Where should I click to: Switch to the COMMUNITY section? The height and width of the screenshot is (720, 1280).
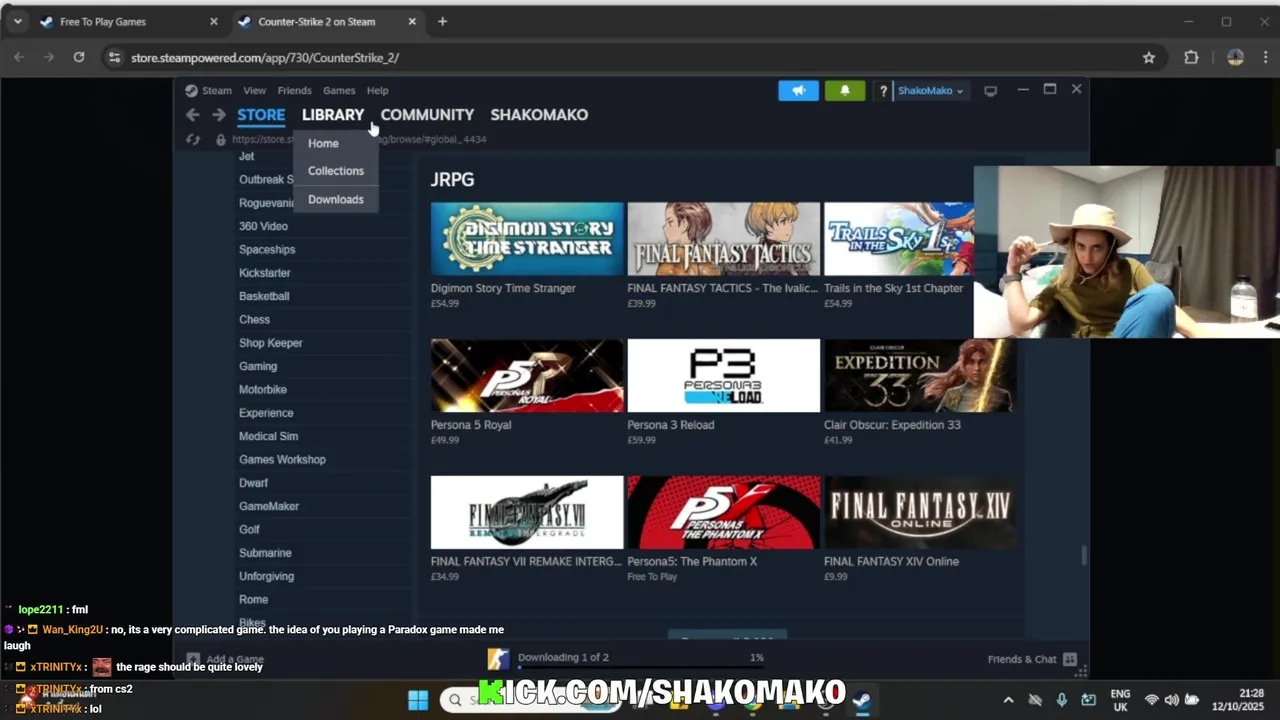point(427,115)
